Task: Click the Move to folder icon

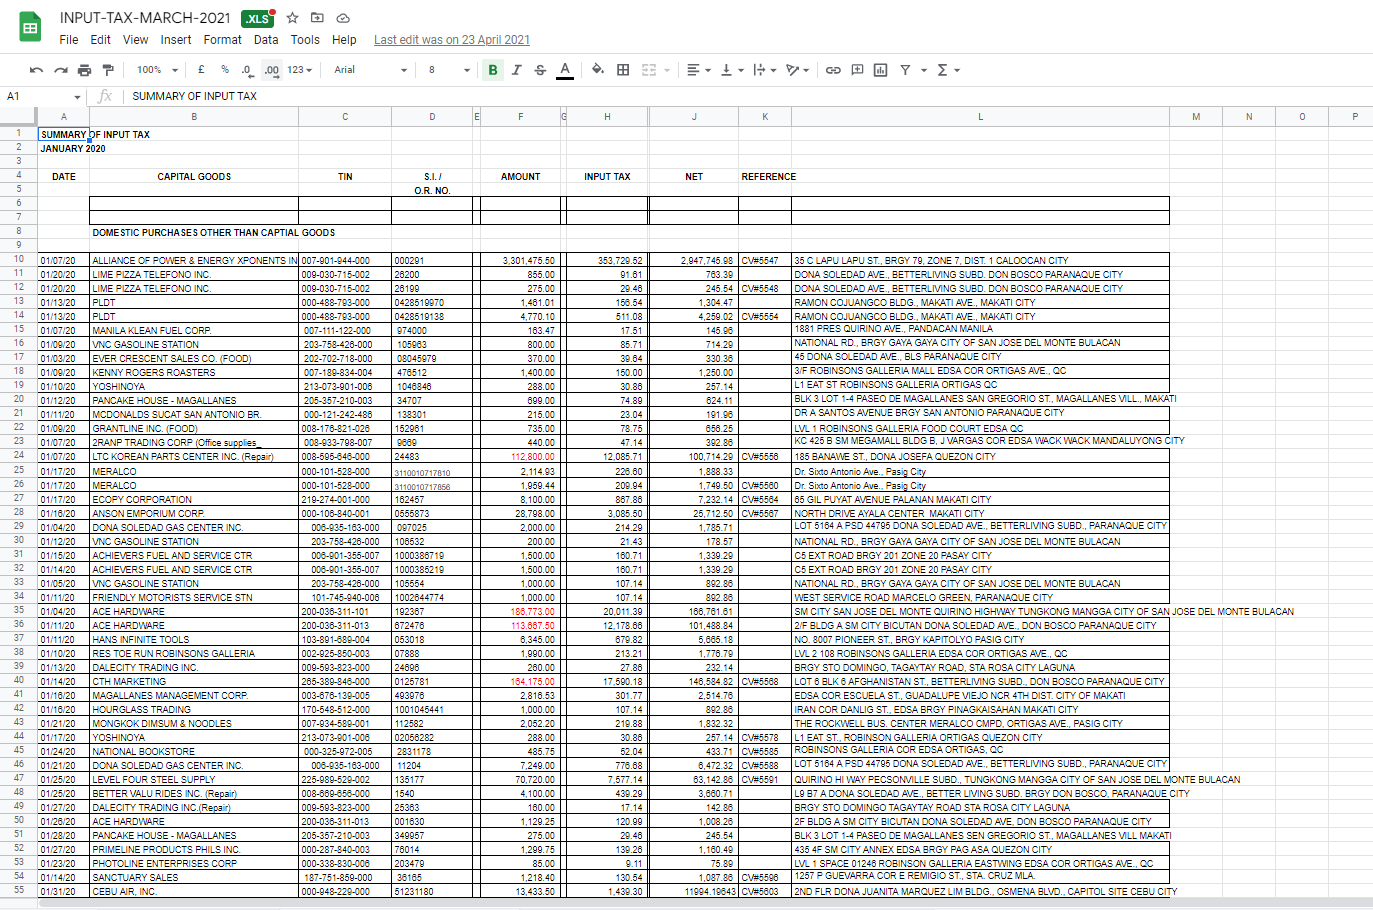Action: [x=317, y=18]
